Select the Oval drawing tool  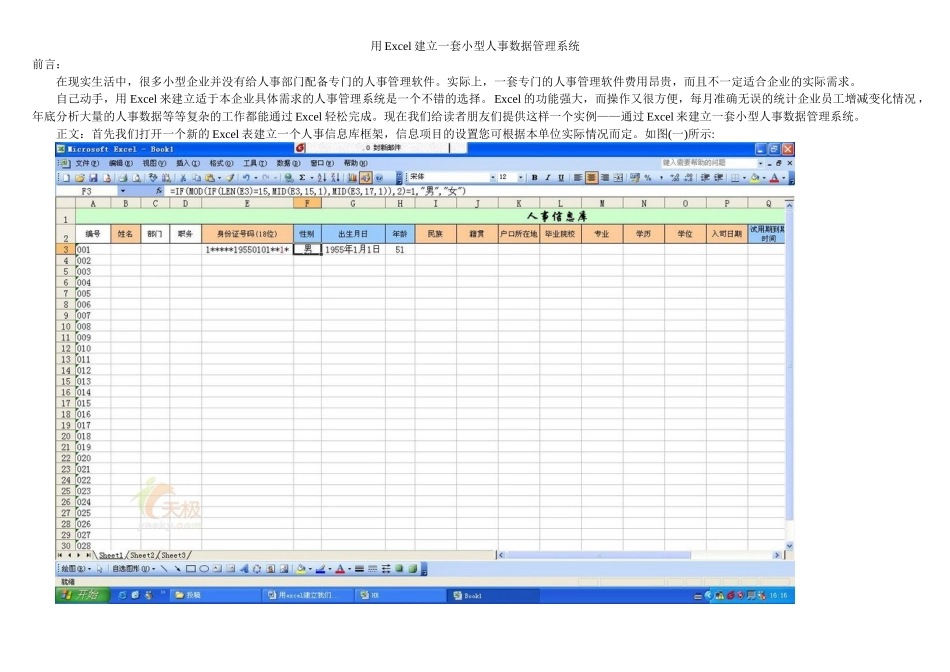204,568
